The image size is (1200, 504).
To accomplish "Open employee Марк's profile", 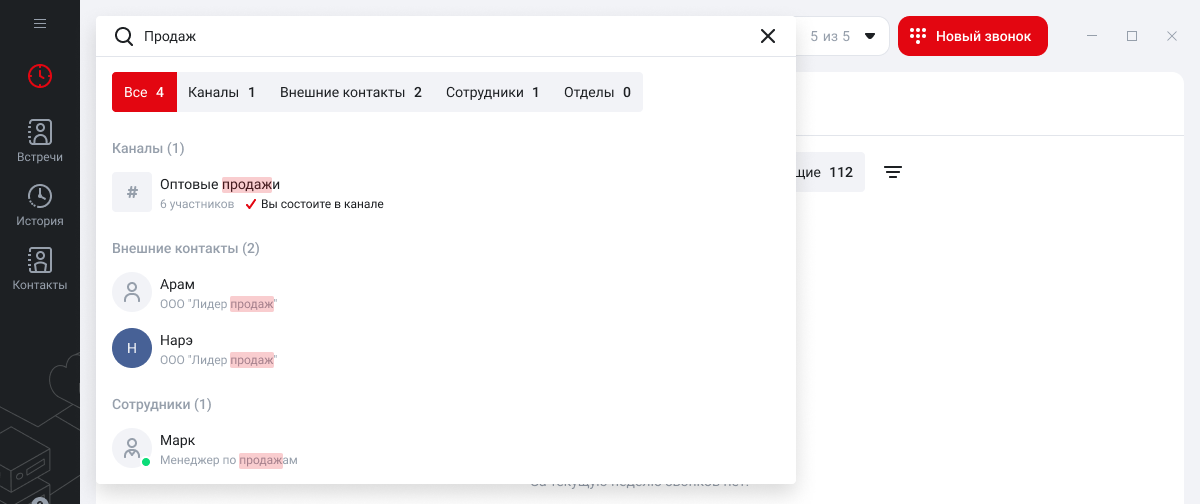I will click(x=178, y=448).
